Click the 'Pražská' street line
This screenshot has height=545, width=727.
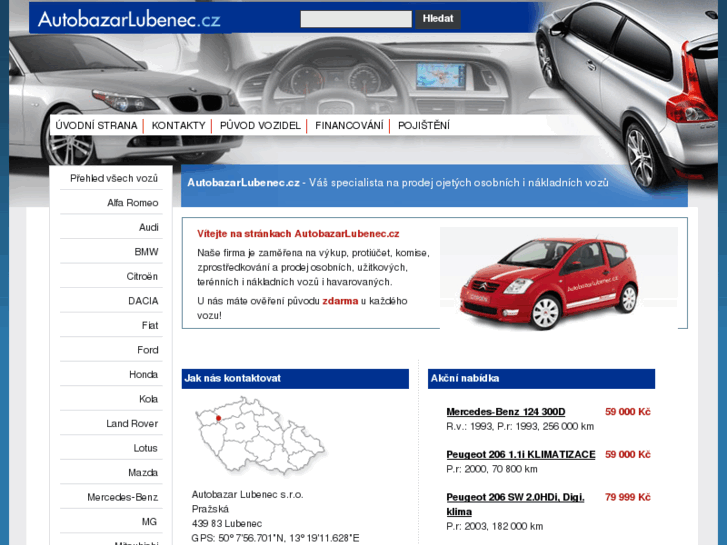(x=210, y=509)
